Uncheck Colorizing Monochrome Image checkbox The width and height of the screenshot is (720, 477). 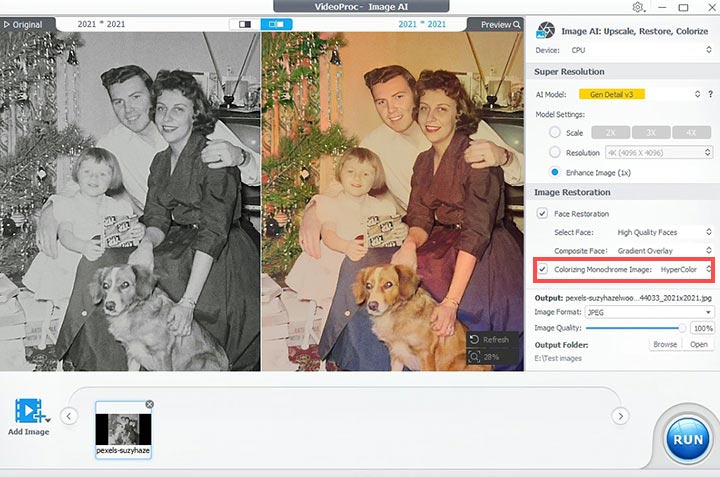(x=542, y=269)
